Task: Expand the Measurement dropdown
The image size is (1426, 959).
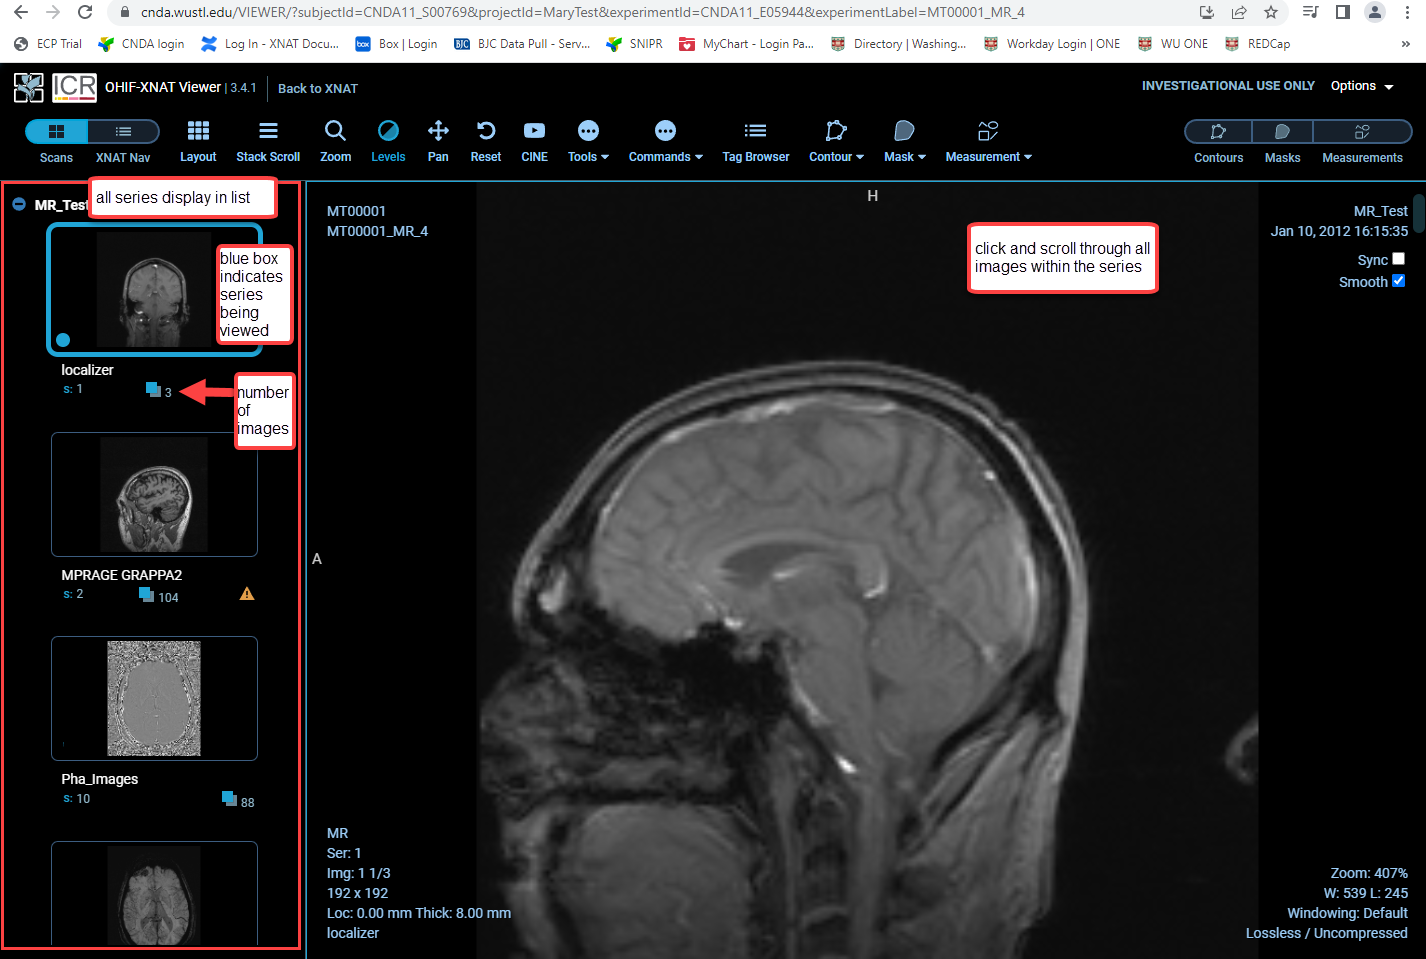Action: coord(988,140)
